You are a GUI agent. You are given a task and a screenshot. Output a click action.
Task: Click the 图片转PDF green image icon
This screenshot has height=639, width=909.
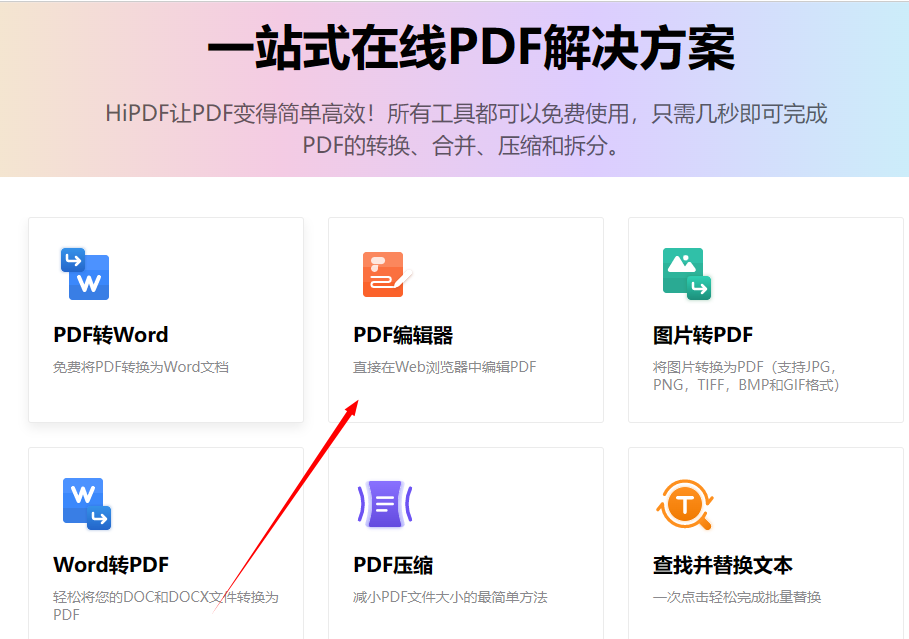tap(686, 274)
